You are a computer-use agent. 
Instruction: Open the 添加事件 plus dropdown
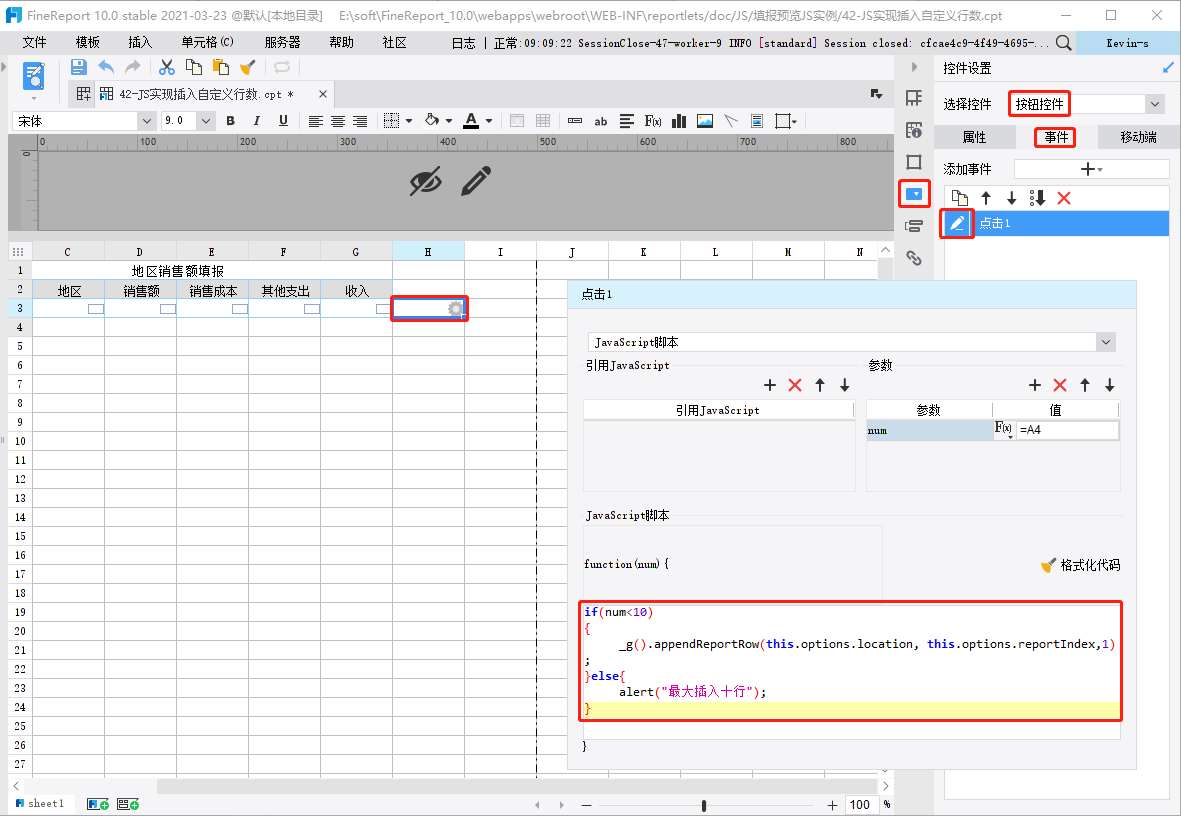pos(1091,170)
